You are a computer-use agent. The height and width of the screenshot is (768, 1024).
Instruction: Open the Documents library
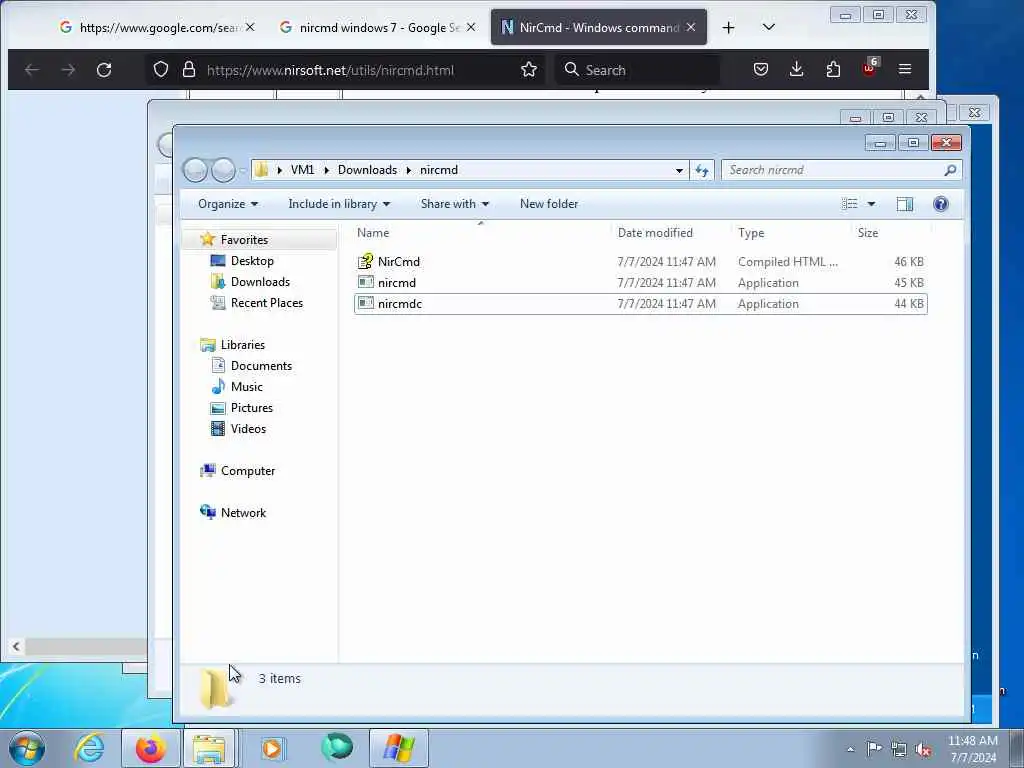tap(261, 366)
